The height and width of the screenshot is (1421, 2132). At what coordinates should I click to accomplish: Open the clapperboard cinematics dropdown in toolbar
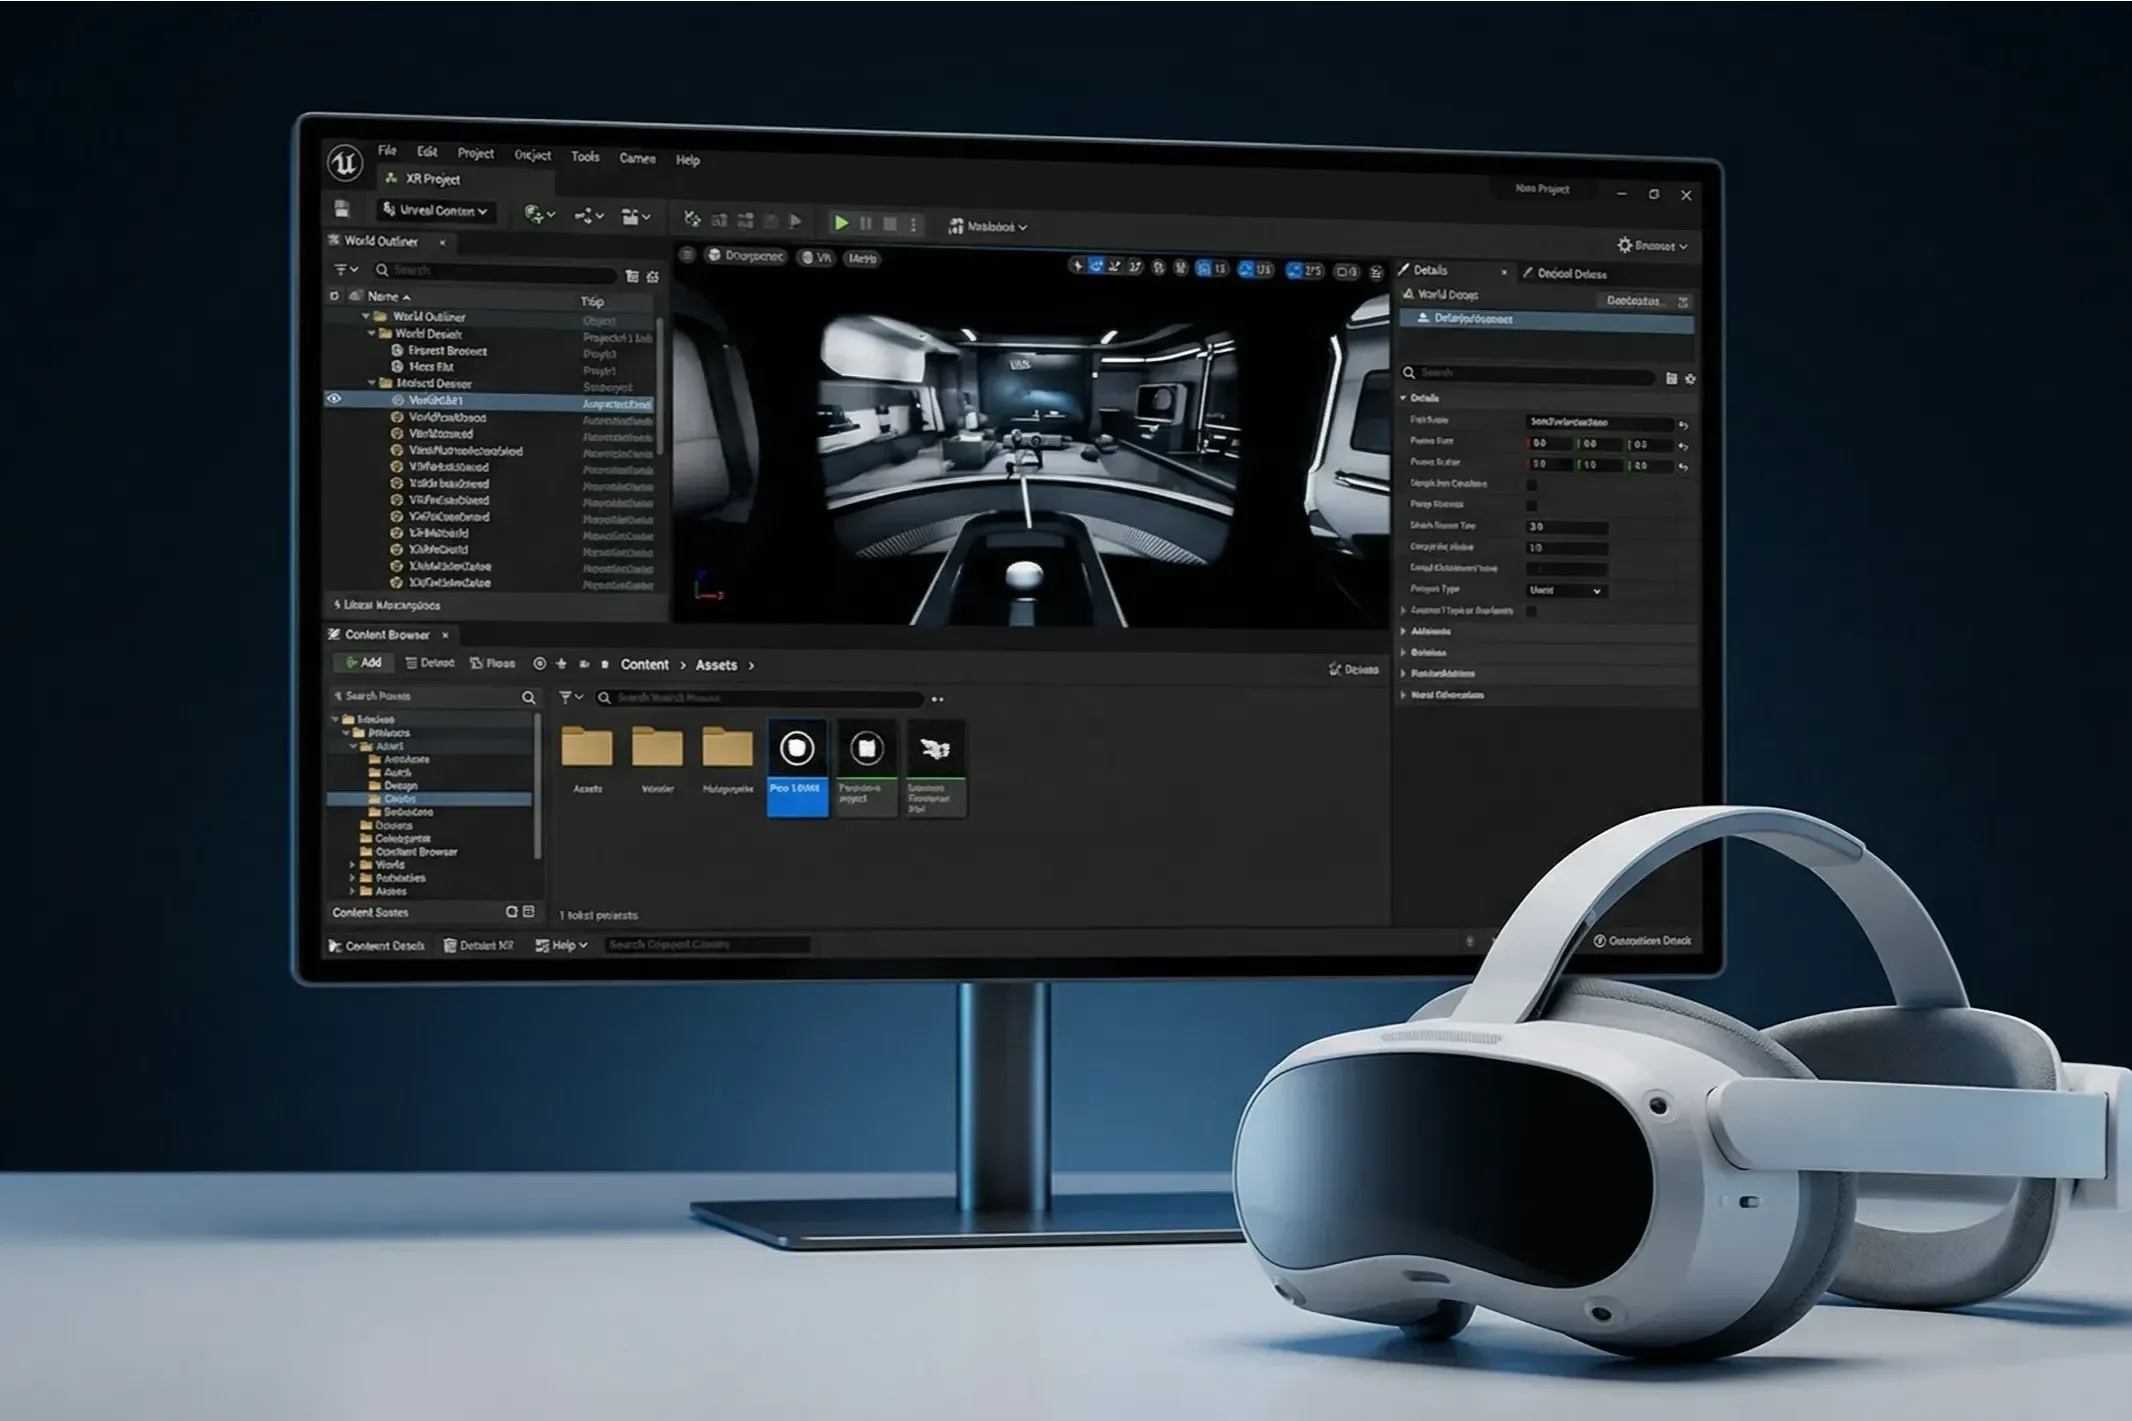[x=636, y=217]
